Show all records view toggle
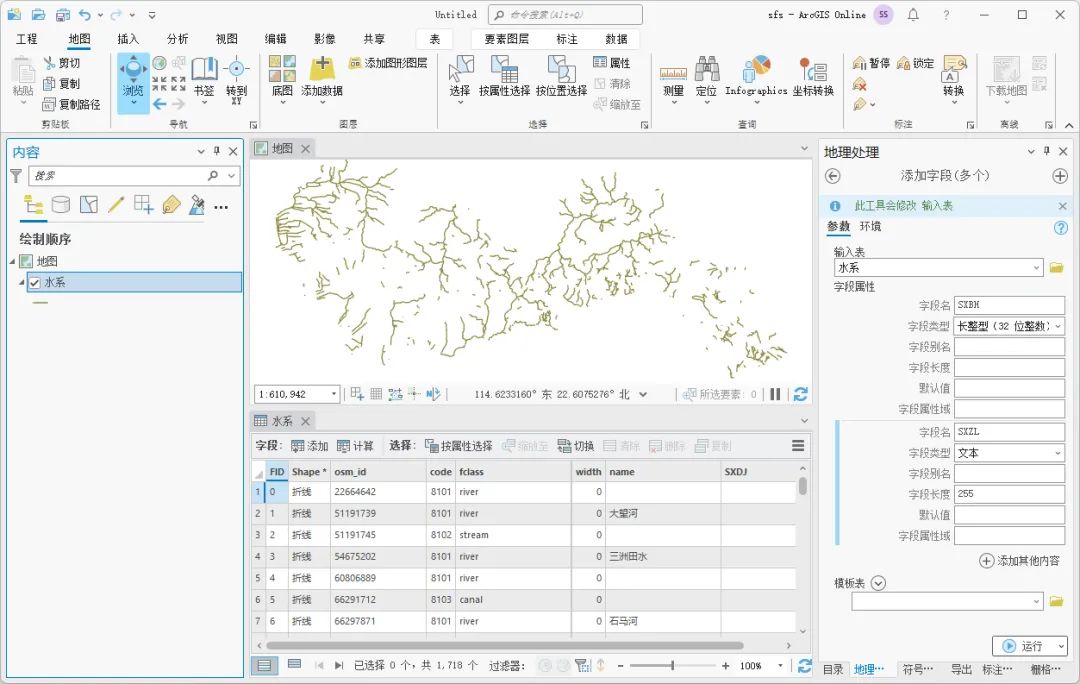The height and width of the screenshot is (684, 1080). point(264,665)
